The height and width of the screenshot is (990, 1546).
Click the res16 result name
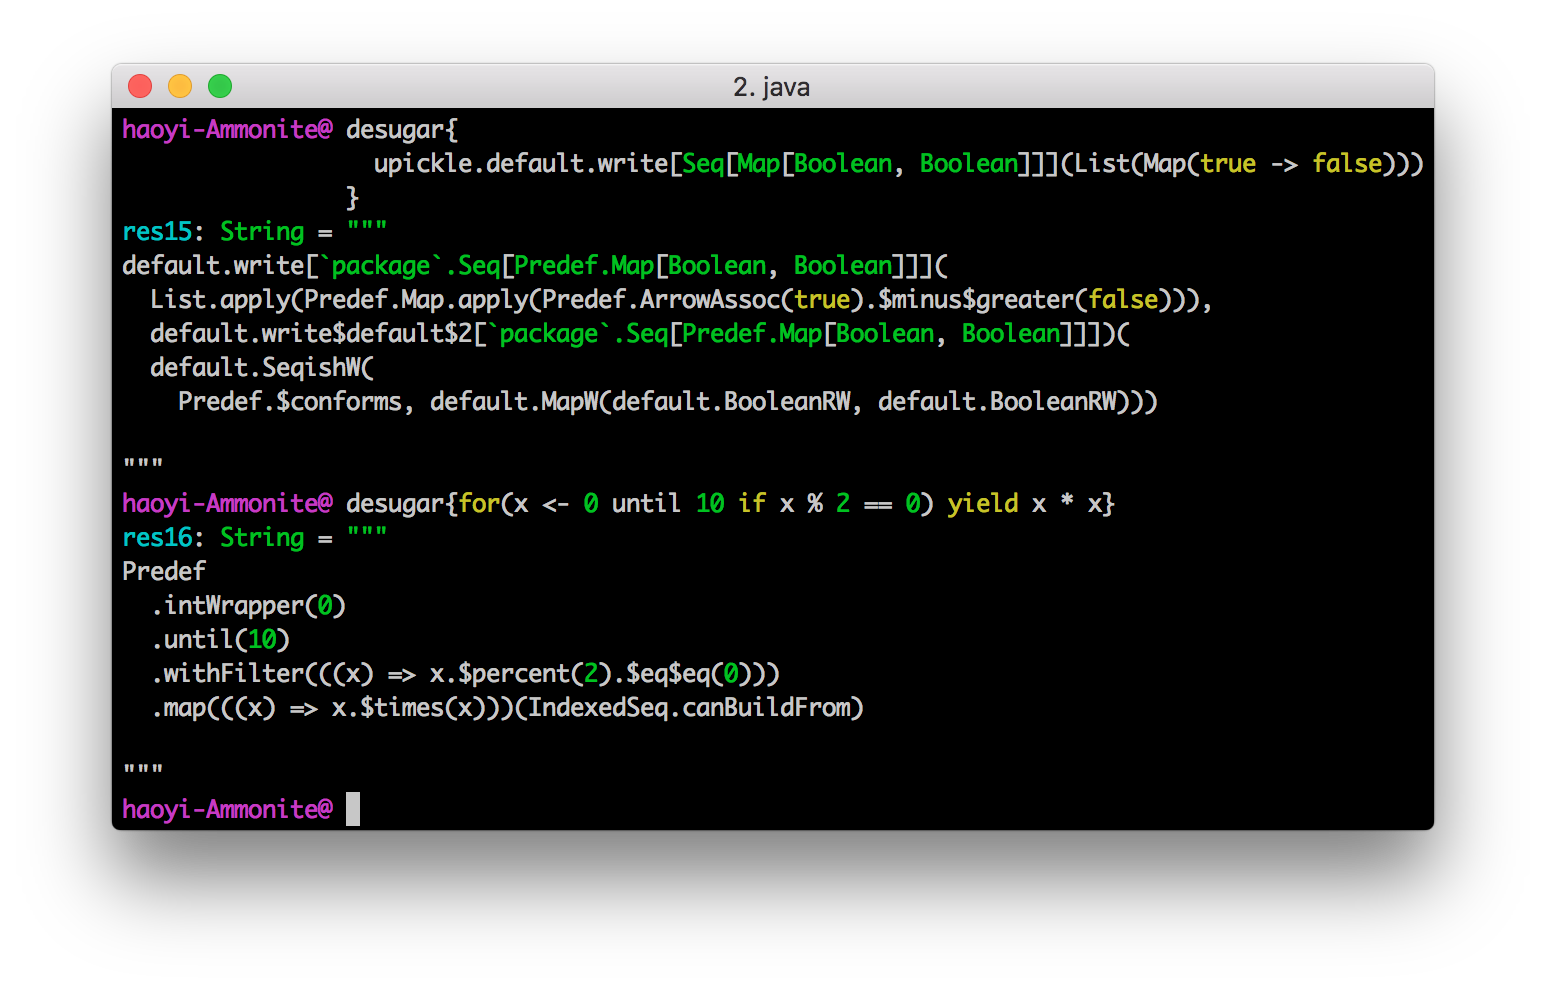point(156,538)
